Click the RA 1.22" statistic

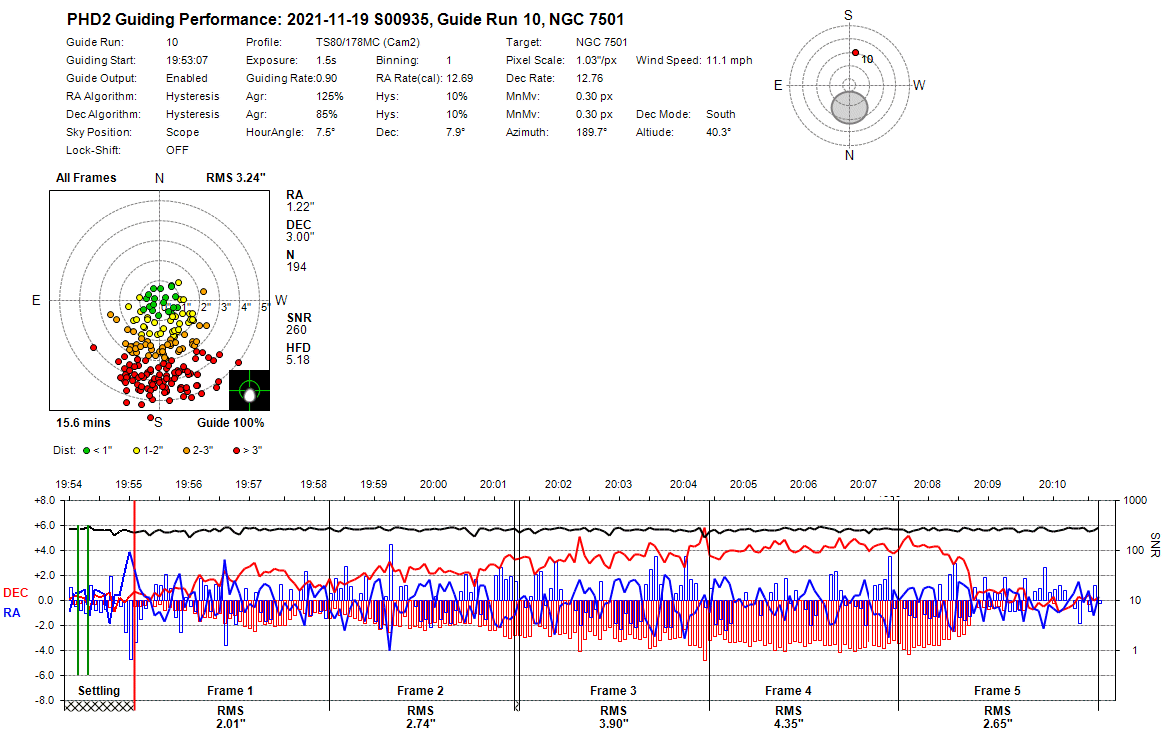(x=300, y=201)
